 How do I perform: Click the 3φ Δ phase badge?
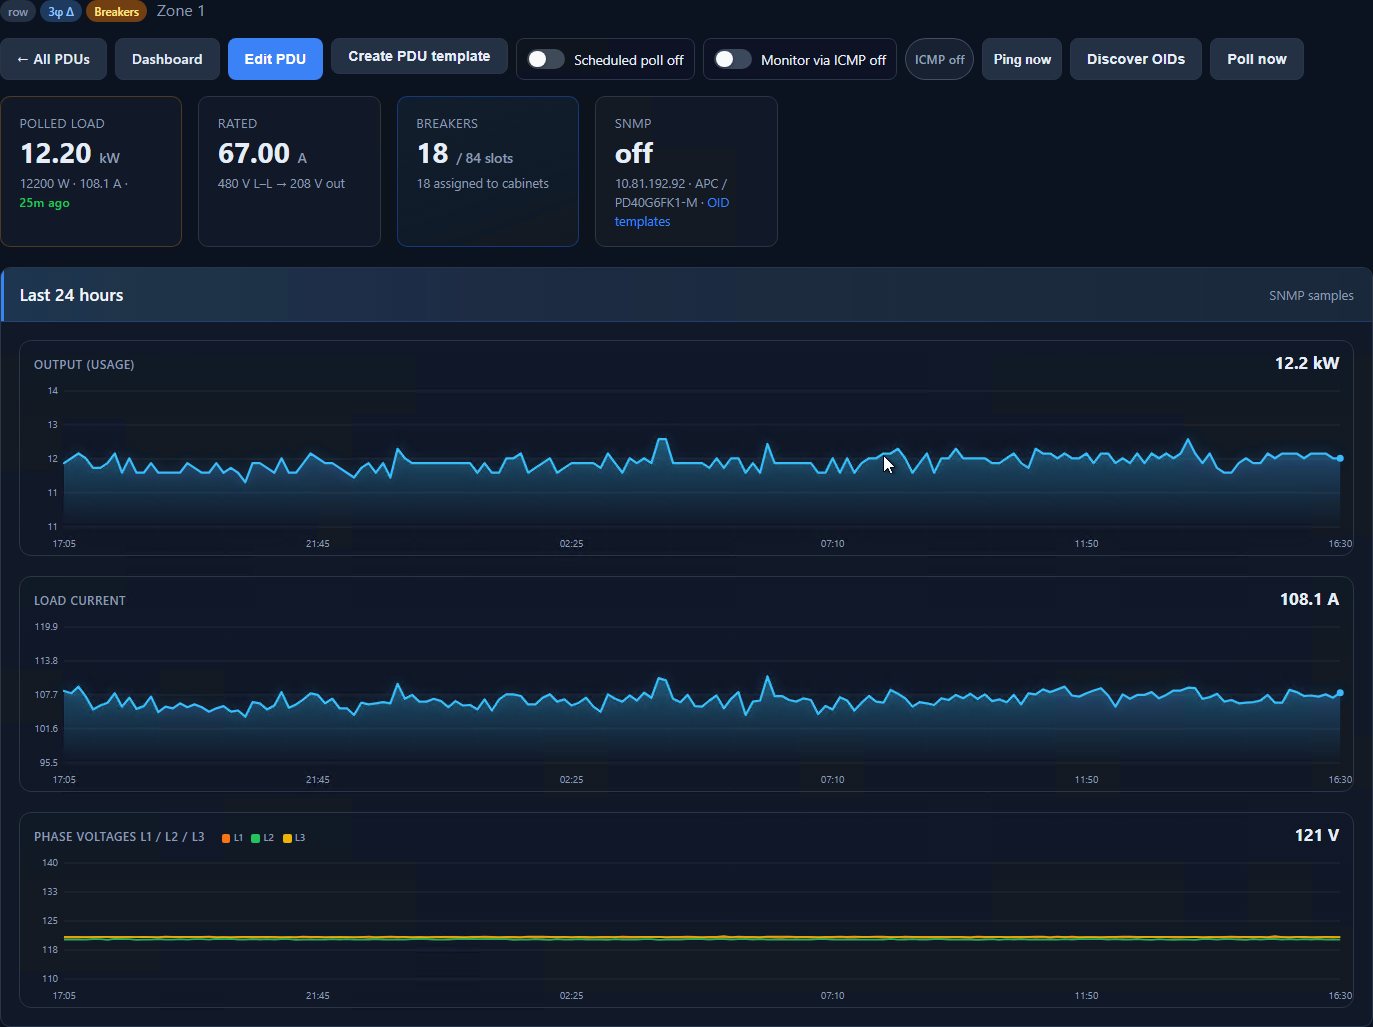(61, 12)
